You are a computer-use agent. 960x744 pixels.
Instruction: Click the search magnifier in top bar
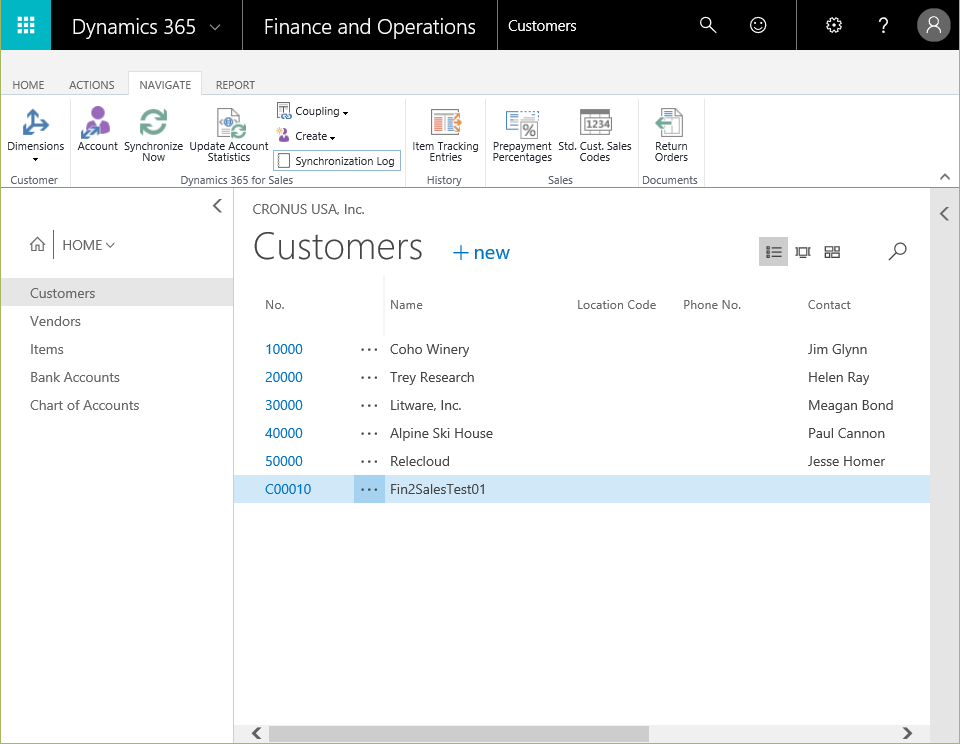pos(708,25)
